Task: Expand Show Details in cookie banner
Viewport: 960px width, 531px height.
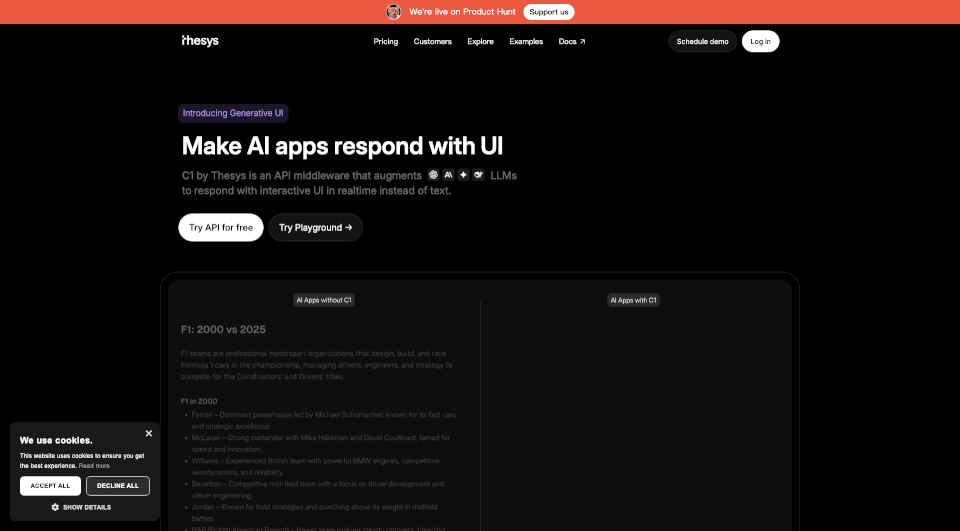Action: coord(86,507)
